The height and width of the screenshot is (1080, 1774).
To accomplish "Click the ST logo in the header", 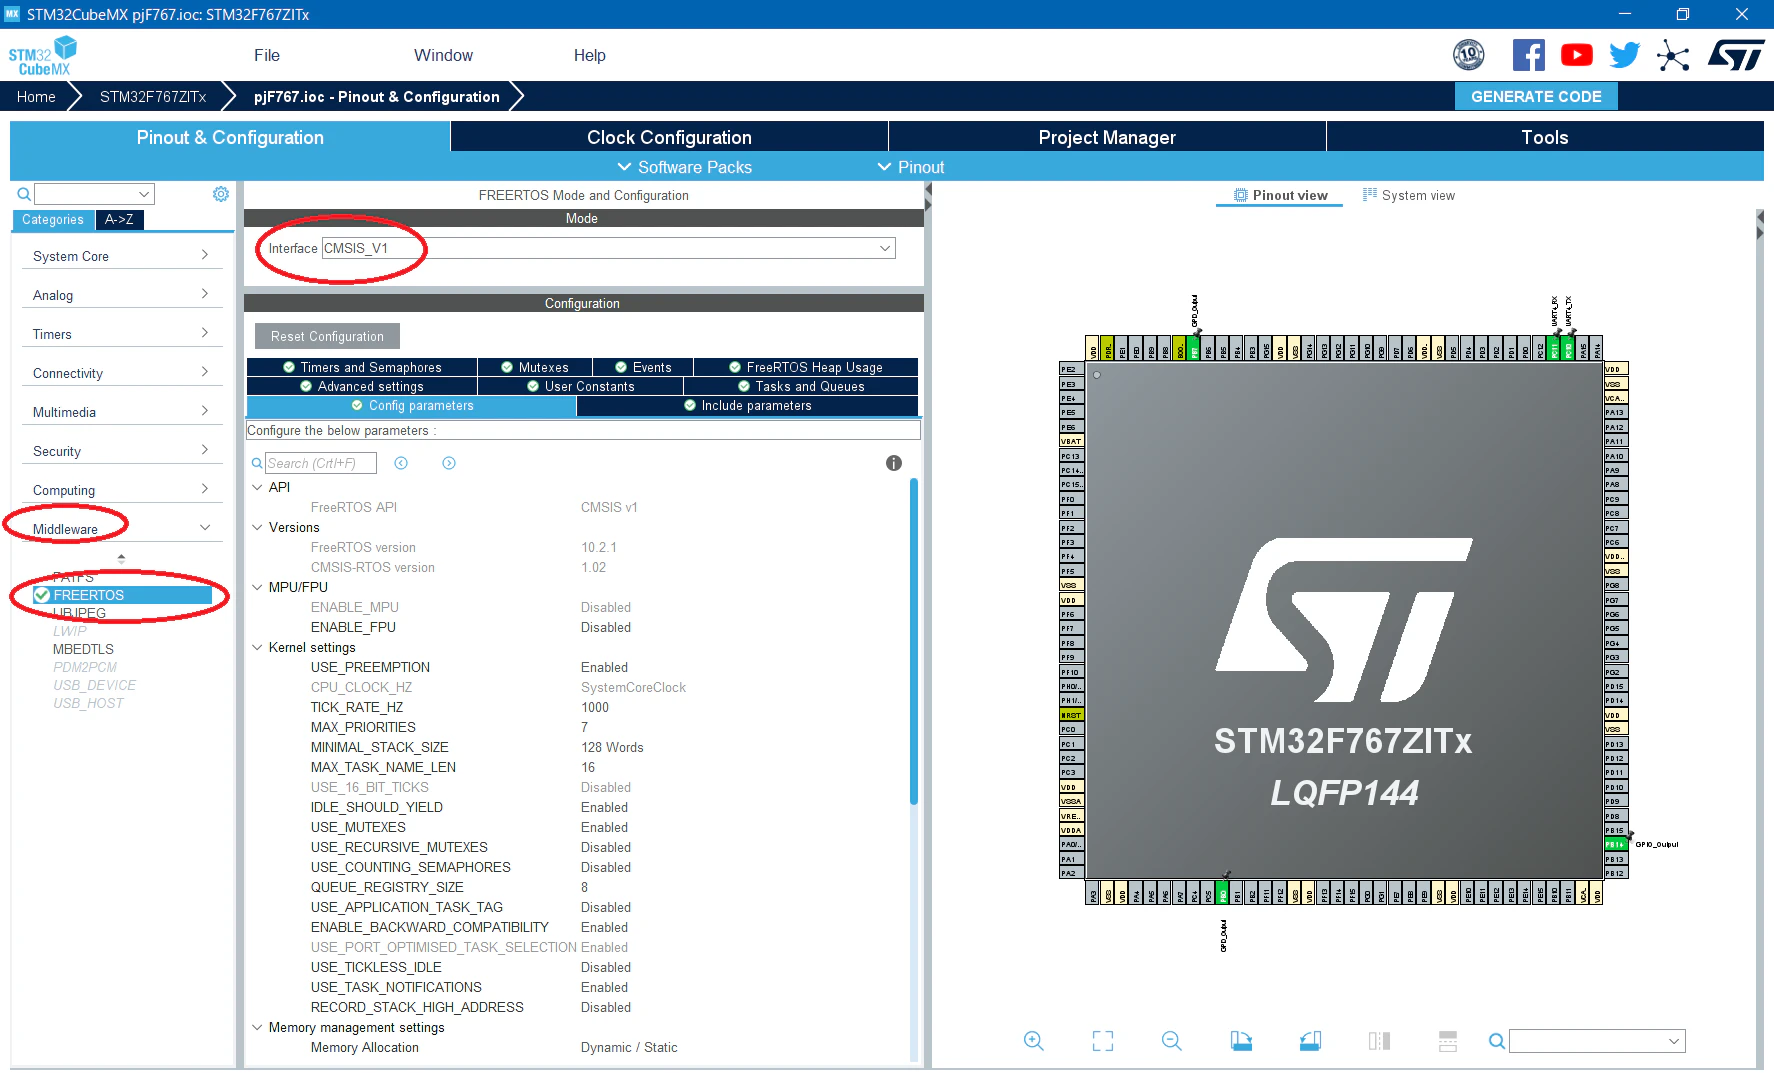I will (1736, 55).
